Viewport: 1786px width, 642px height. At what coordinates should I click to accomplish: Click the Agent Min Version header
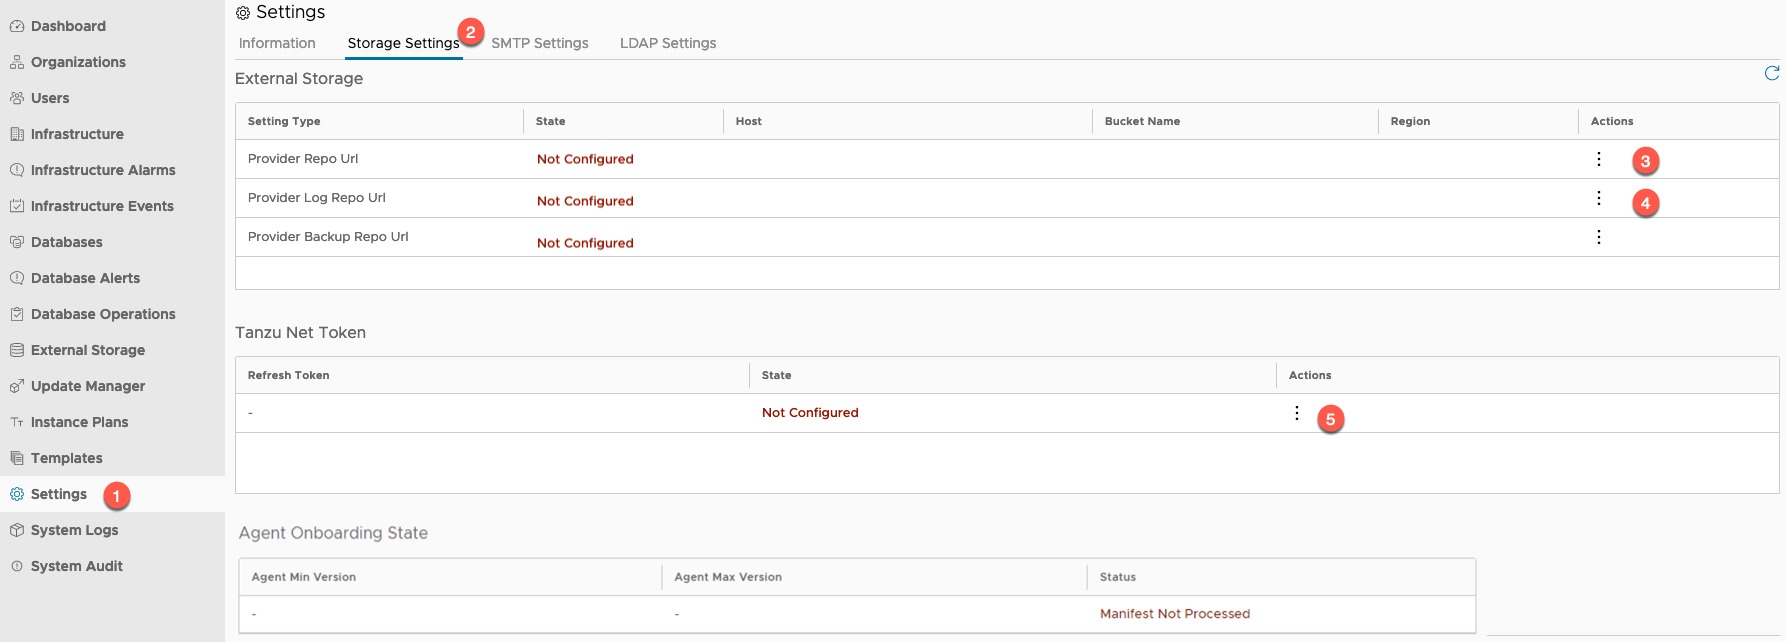pos(304,577)
